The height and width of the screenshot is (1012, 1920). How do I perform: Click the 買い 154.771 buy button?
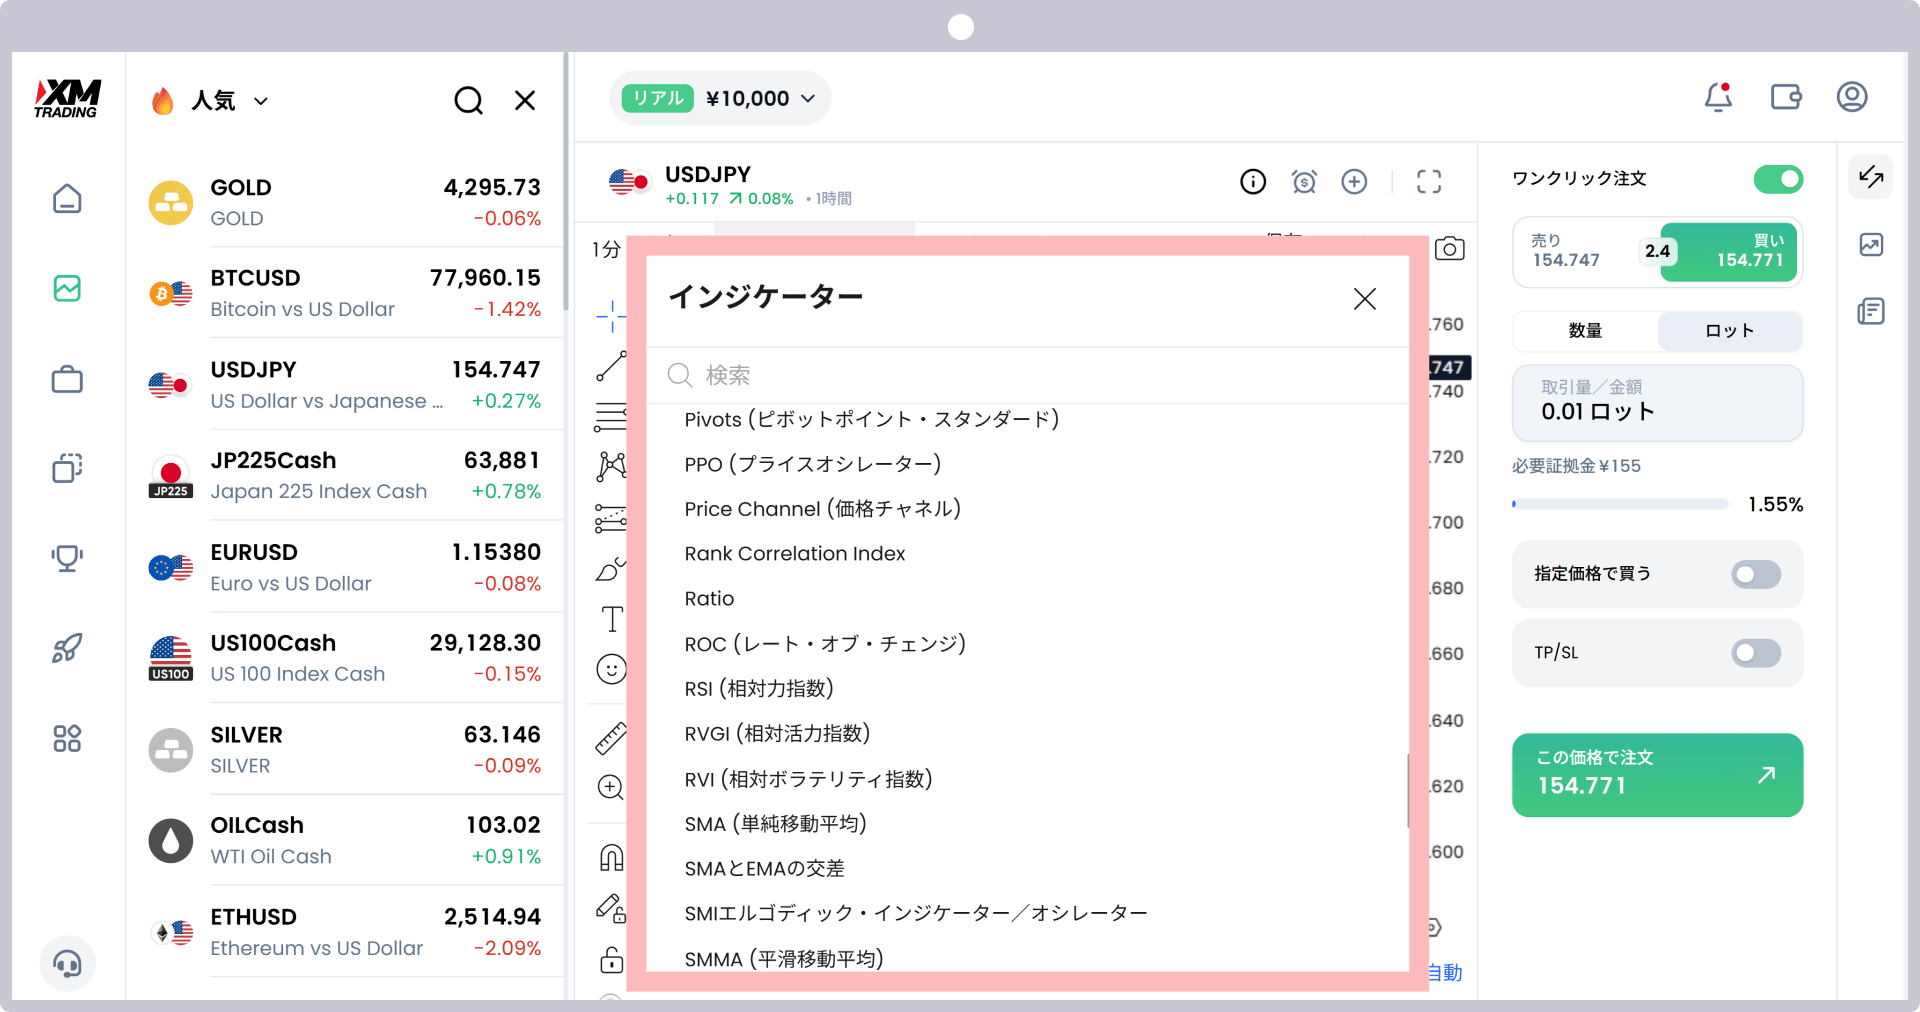click(1730, 252)
